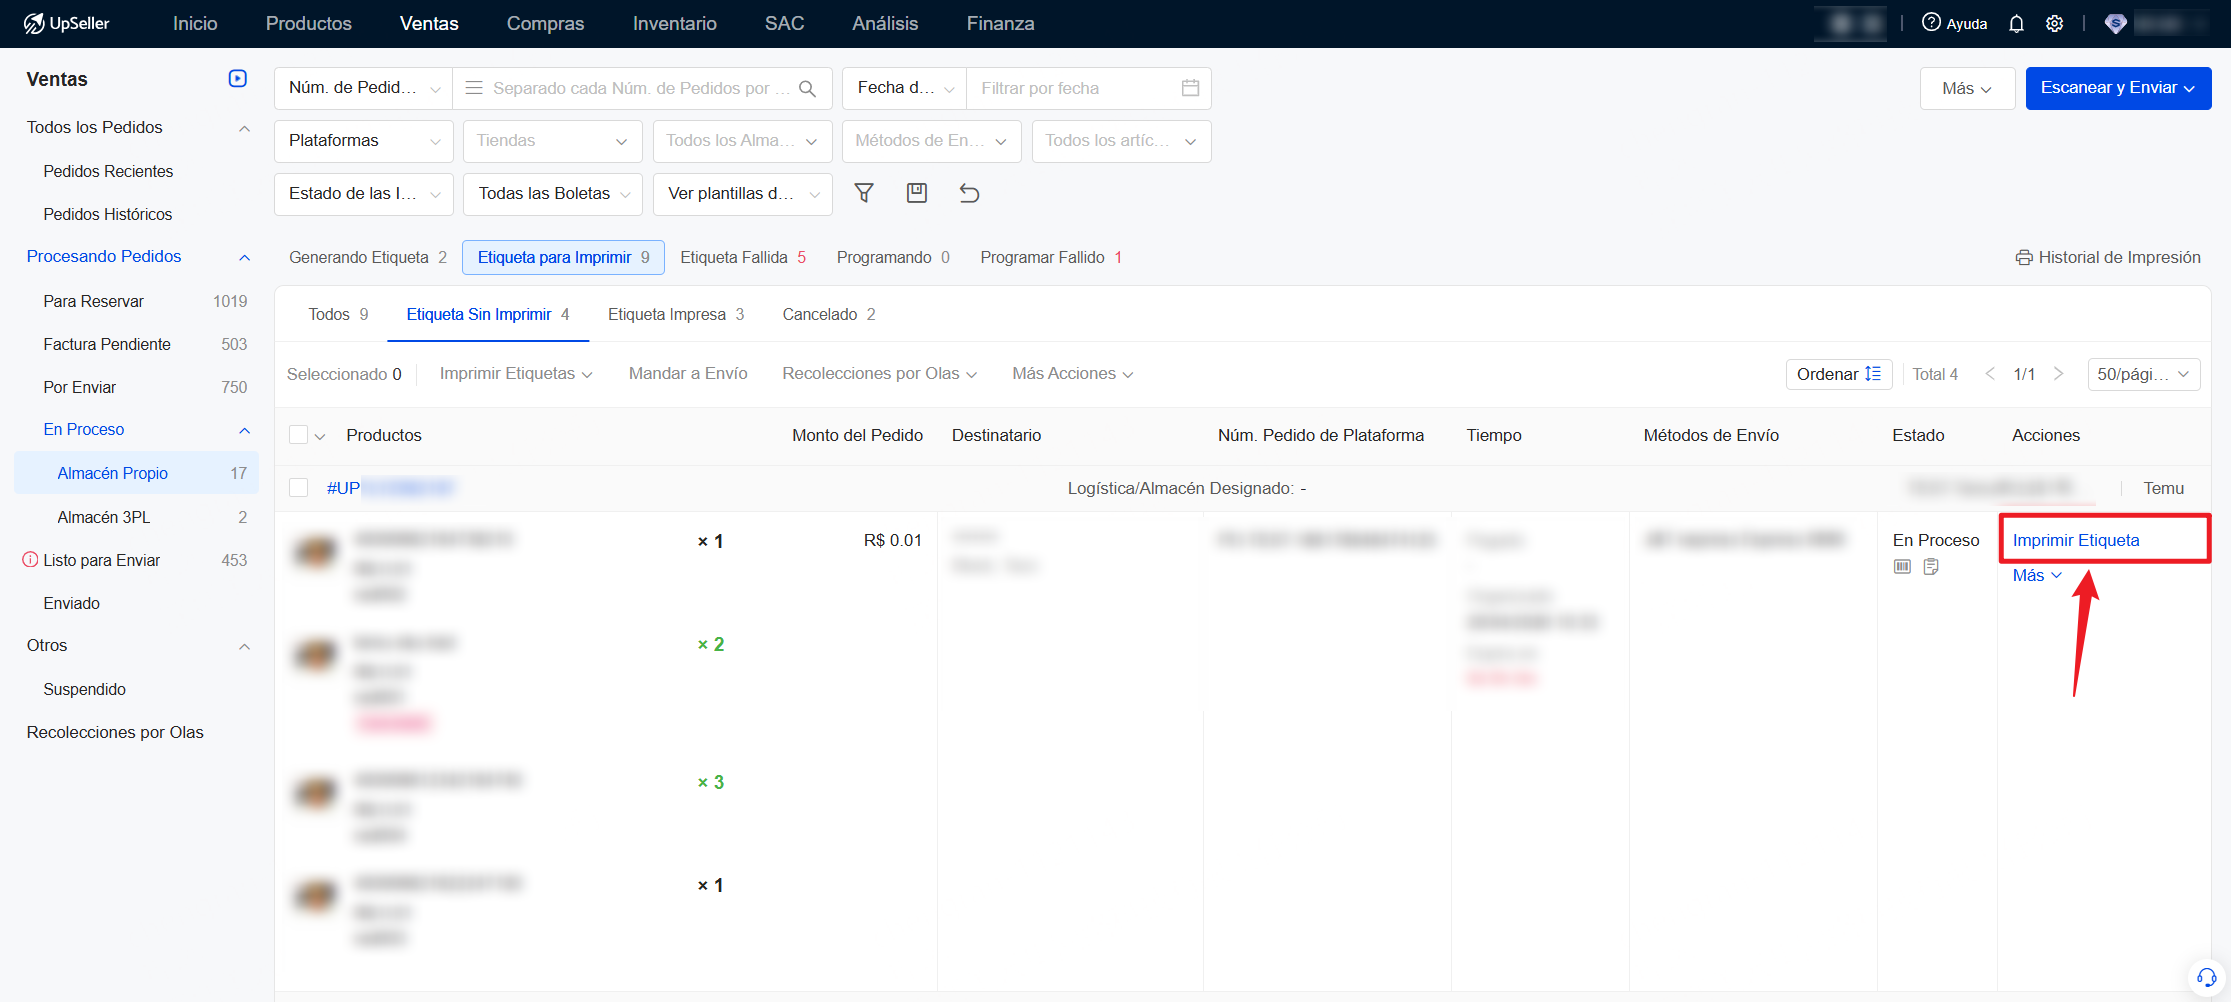Open the settings gear icon
Screen dimensions: 2231x1002
pyautogui.click(x=2054, y=24)
